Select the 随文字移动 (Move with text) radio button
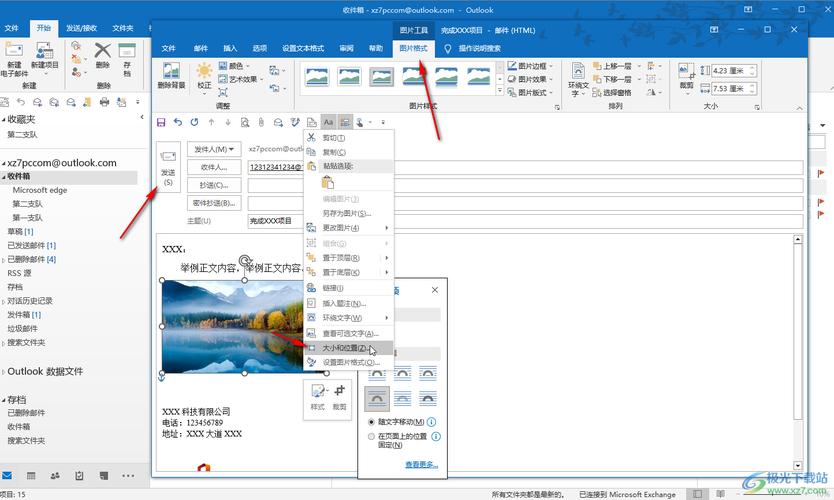 [371, 422]
